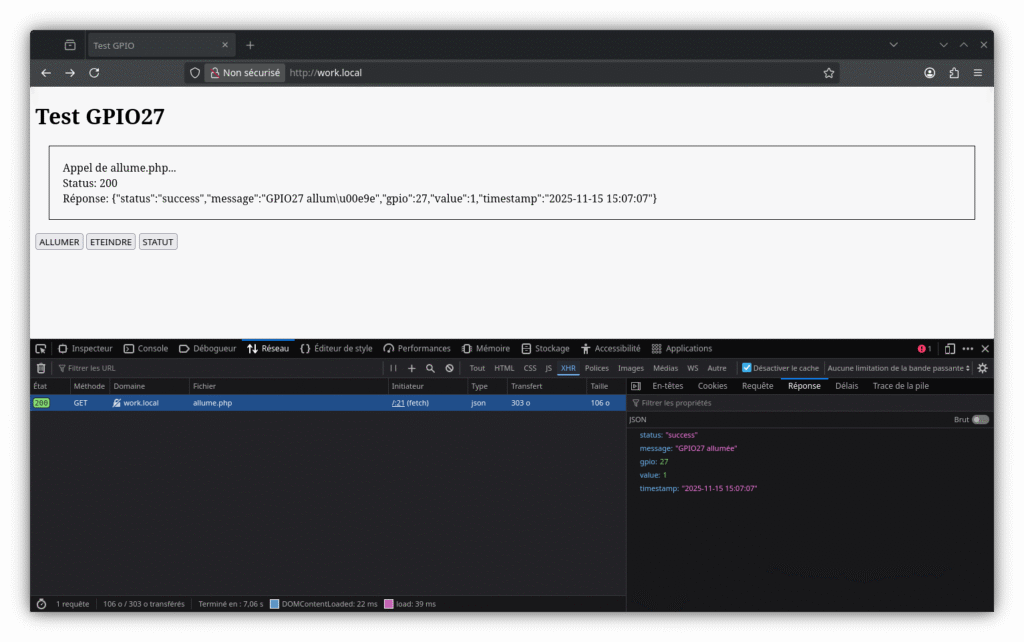The width and height of the screenshot is (1024, 642).
Task: Expand the list all tabs chevron
Action: coord(893,45)
